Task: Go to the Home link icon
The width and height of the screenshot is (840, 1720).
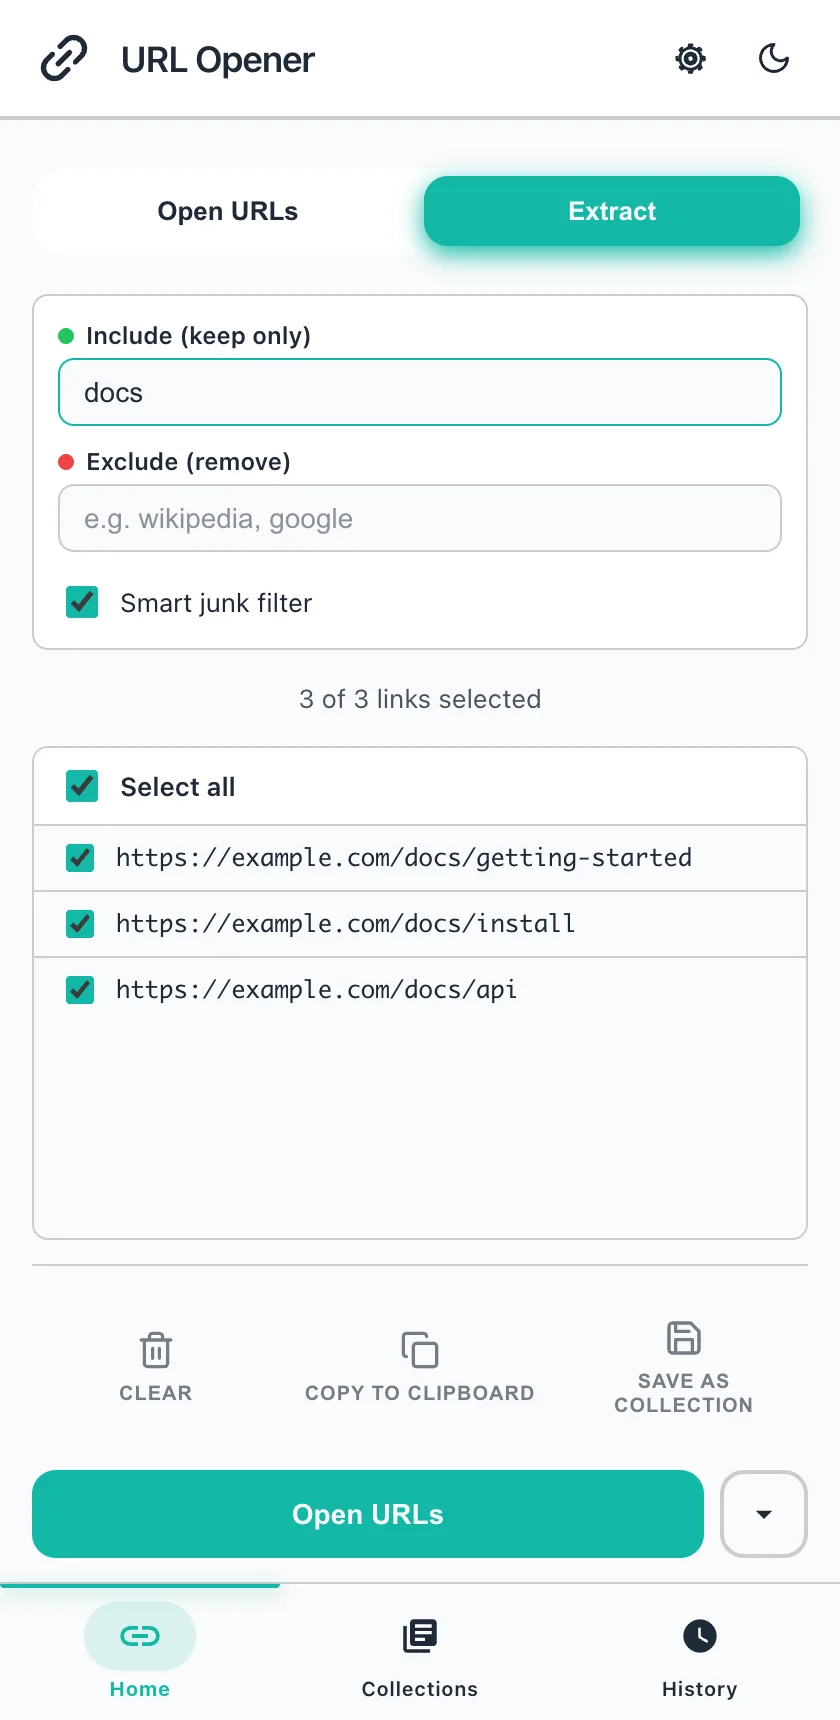Action: [x=140, y=1636]
